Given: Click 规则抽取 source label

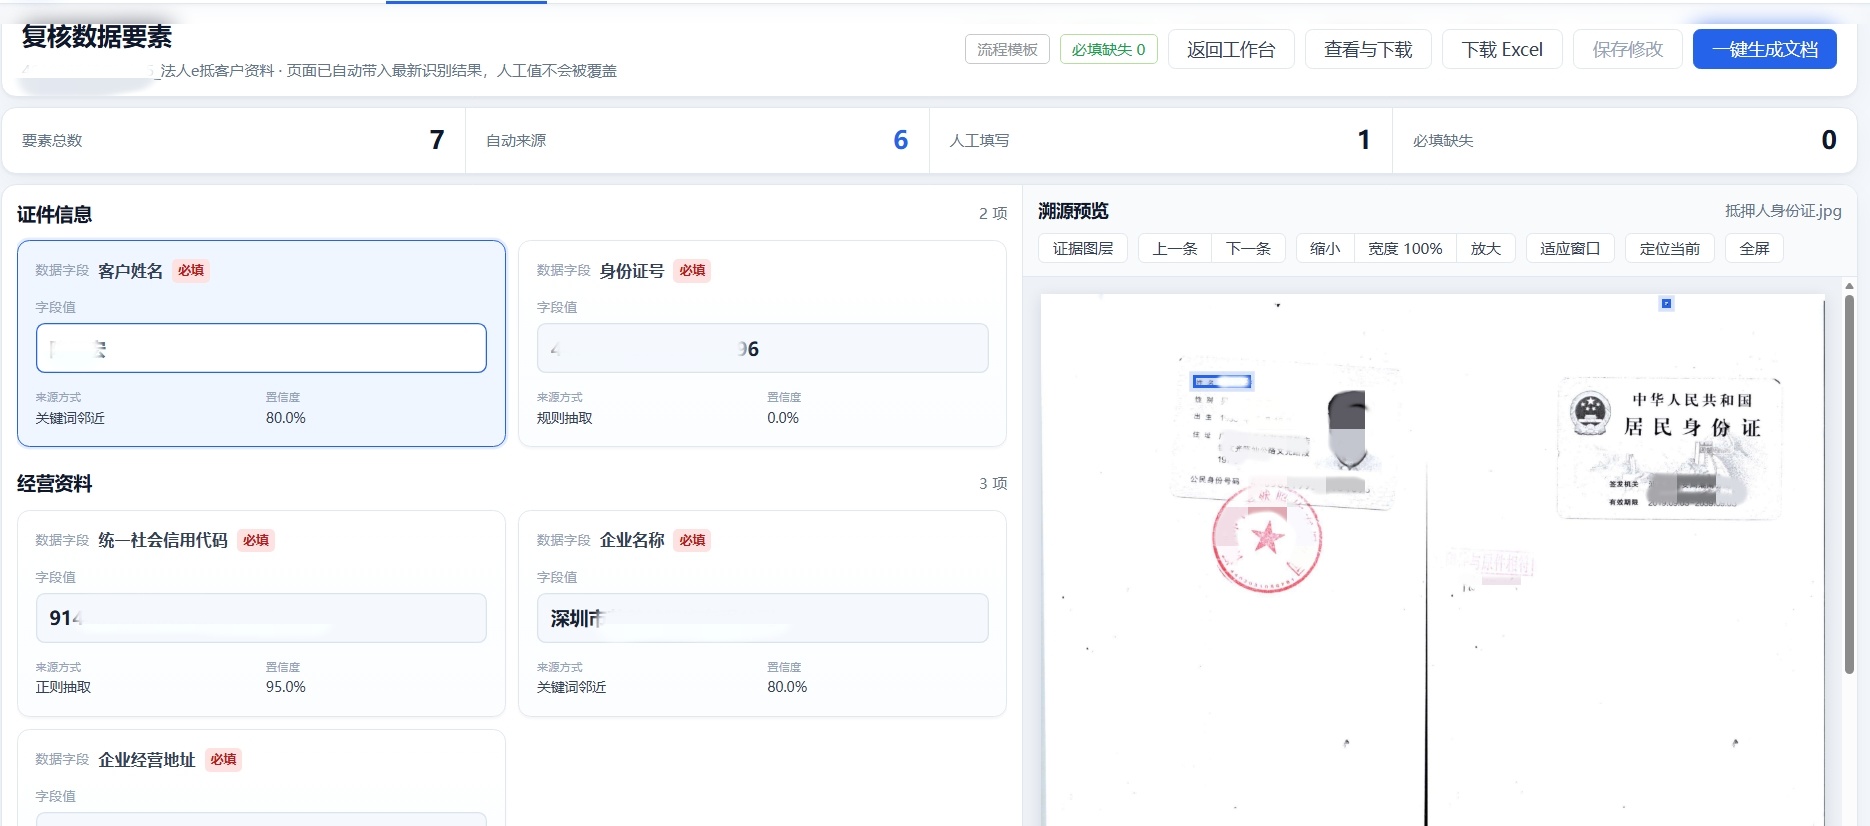Looking at the screenshot, I should pyautogui.click(x=565, y=418).
